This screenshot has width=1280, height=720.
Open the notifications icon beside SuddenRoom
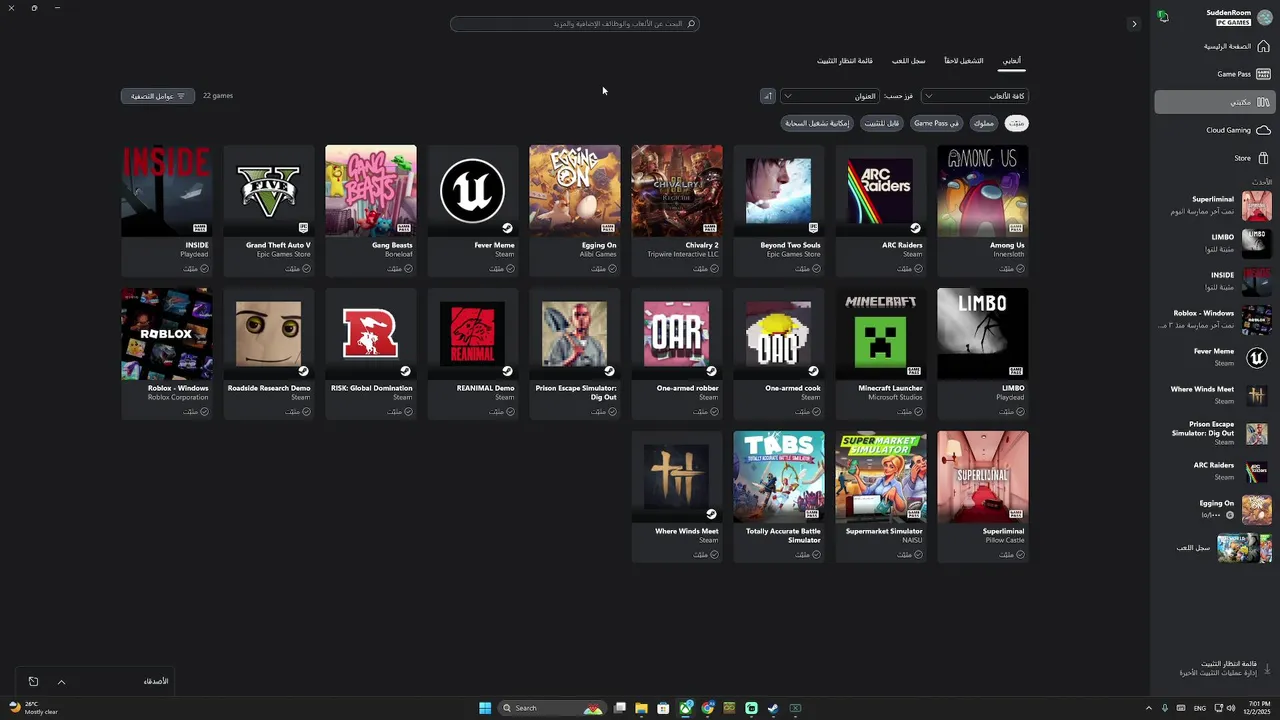point(1163,17)
